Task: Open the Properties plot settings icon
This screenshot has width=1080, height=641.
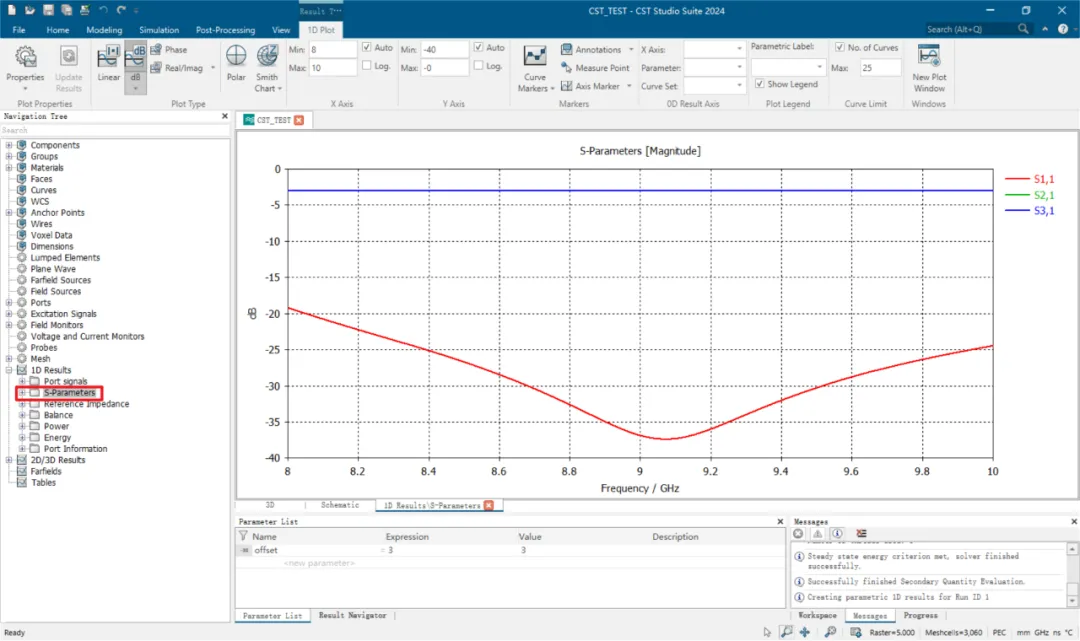Action: coord(25,56)
